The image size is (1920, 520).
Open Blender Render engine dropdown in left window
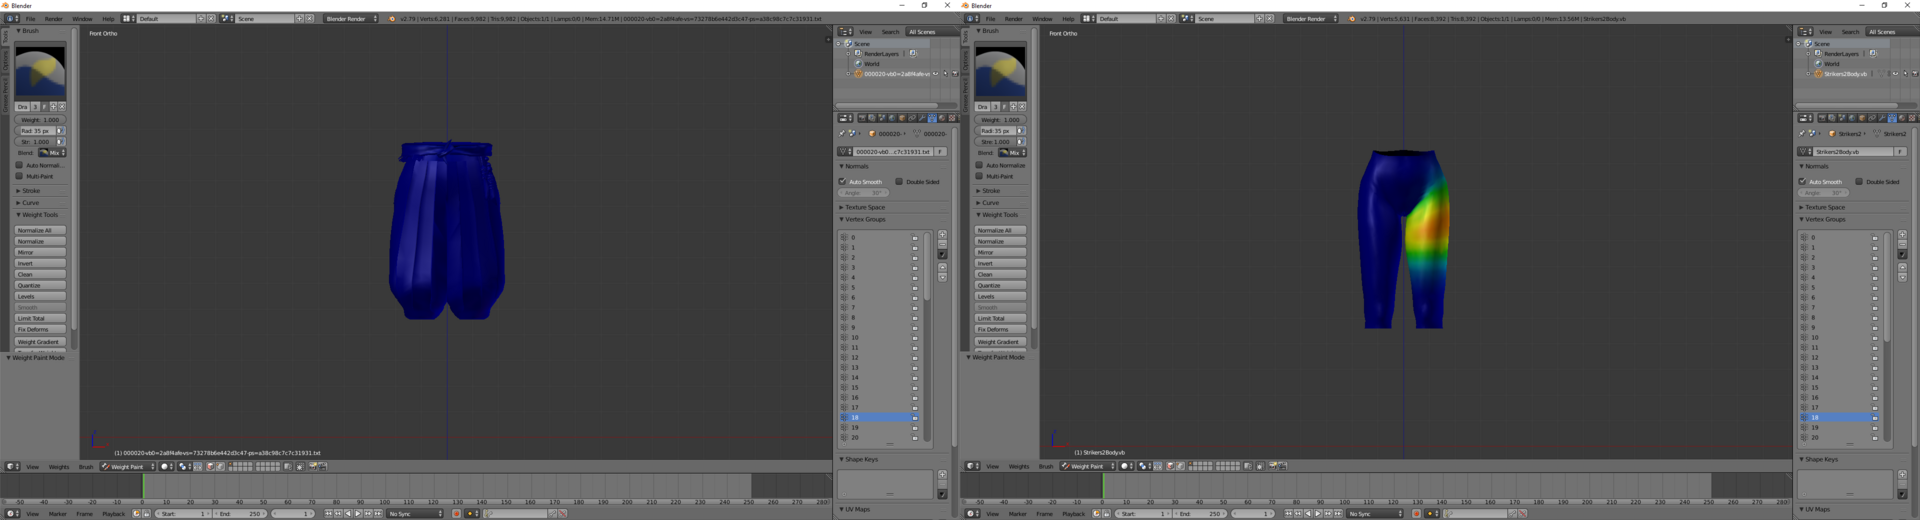coord(351,19)
